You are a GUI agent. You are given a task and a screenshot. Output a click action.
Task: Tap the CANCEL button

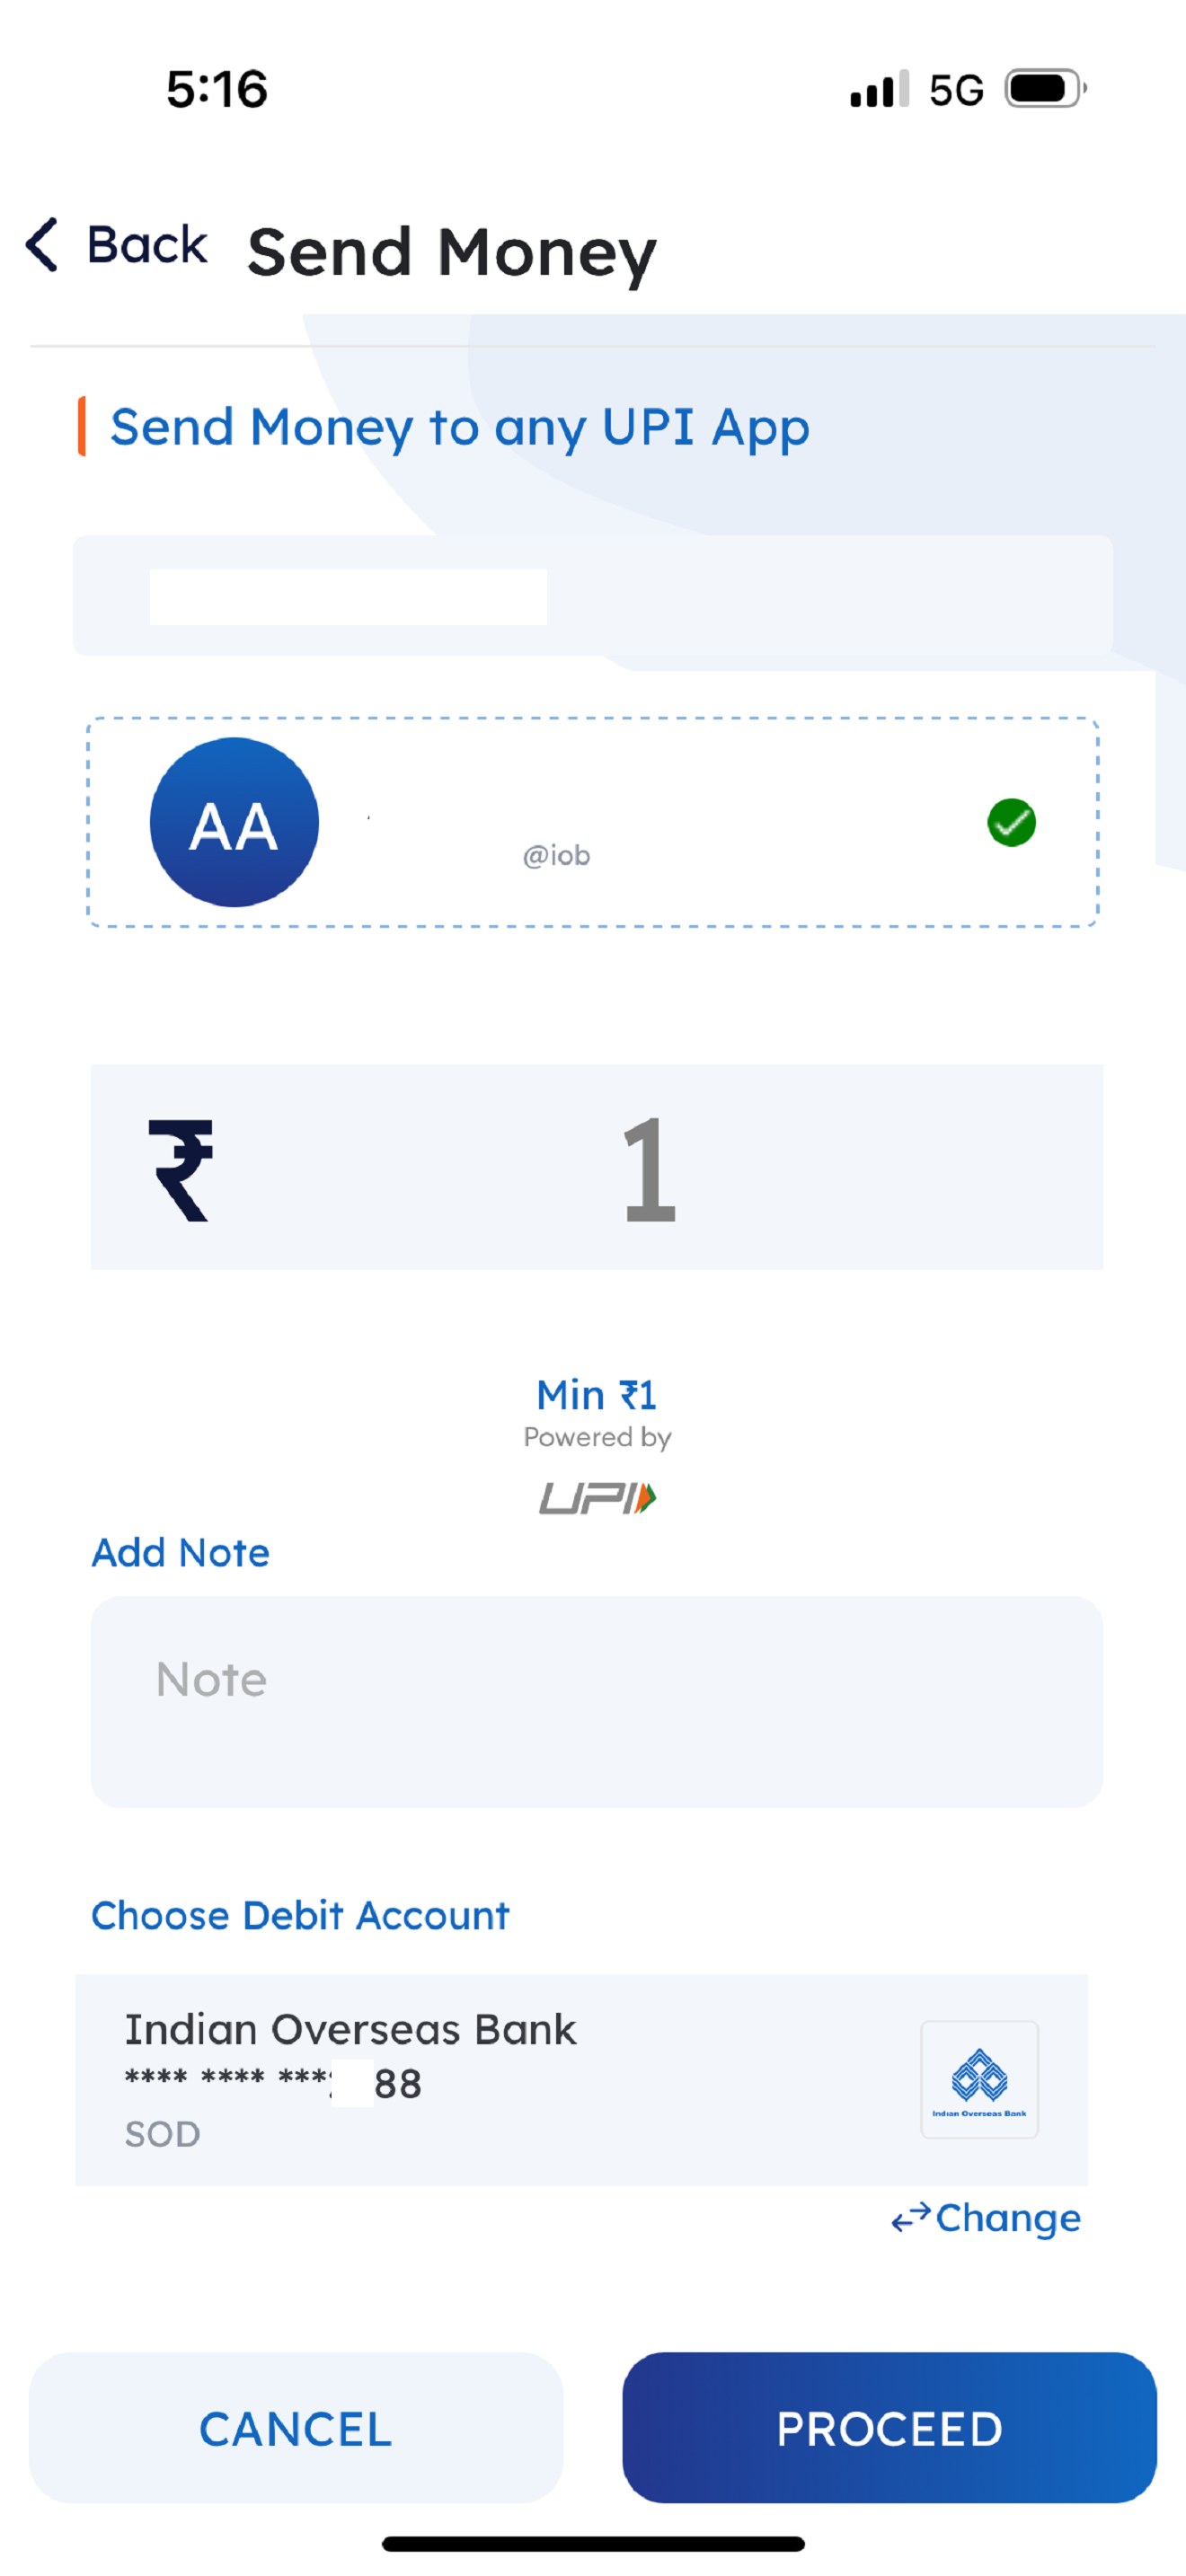(x=296, y=2427)
